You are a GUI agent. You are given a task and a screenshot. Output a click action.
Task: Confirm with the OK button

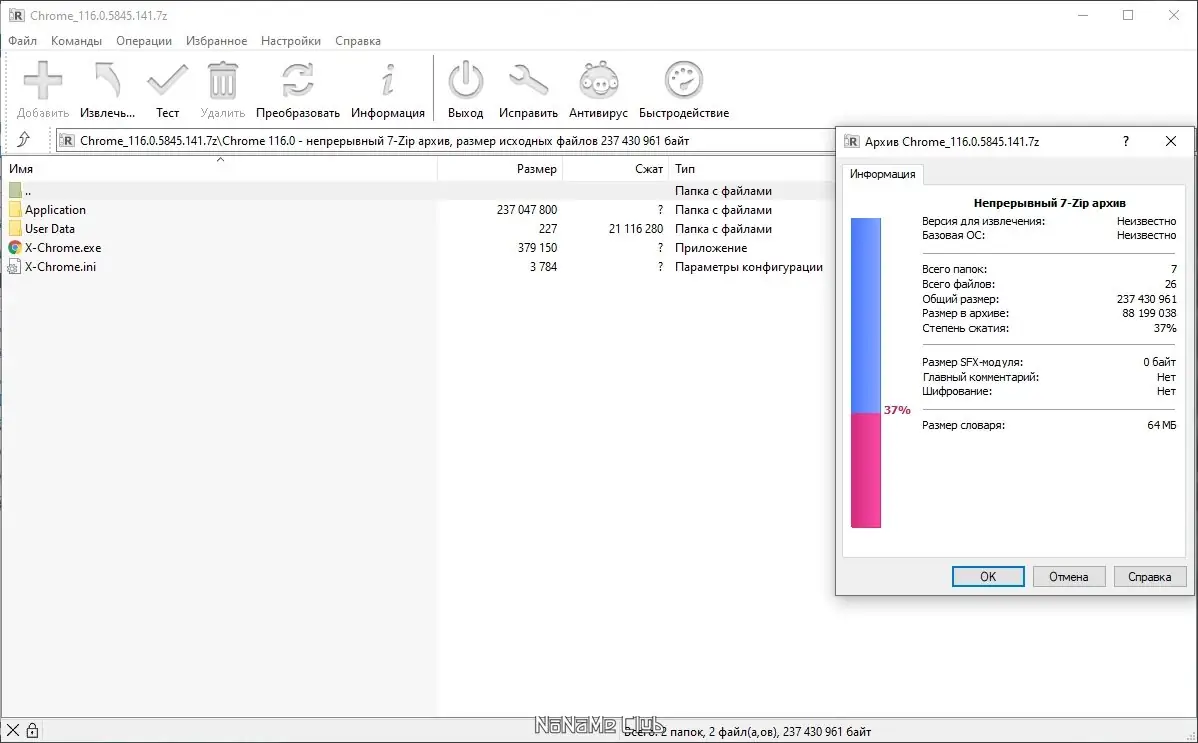coord(988,576)
